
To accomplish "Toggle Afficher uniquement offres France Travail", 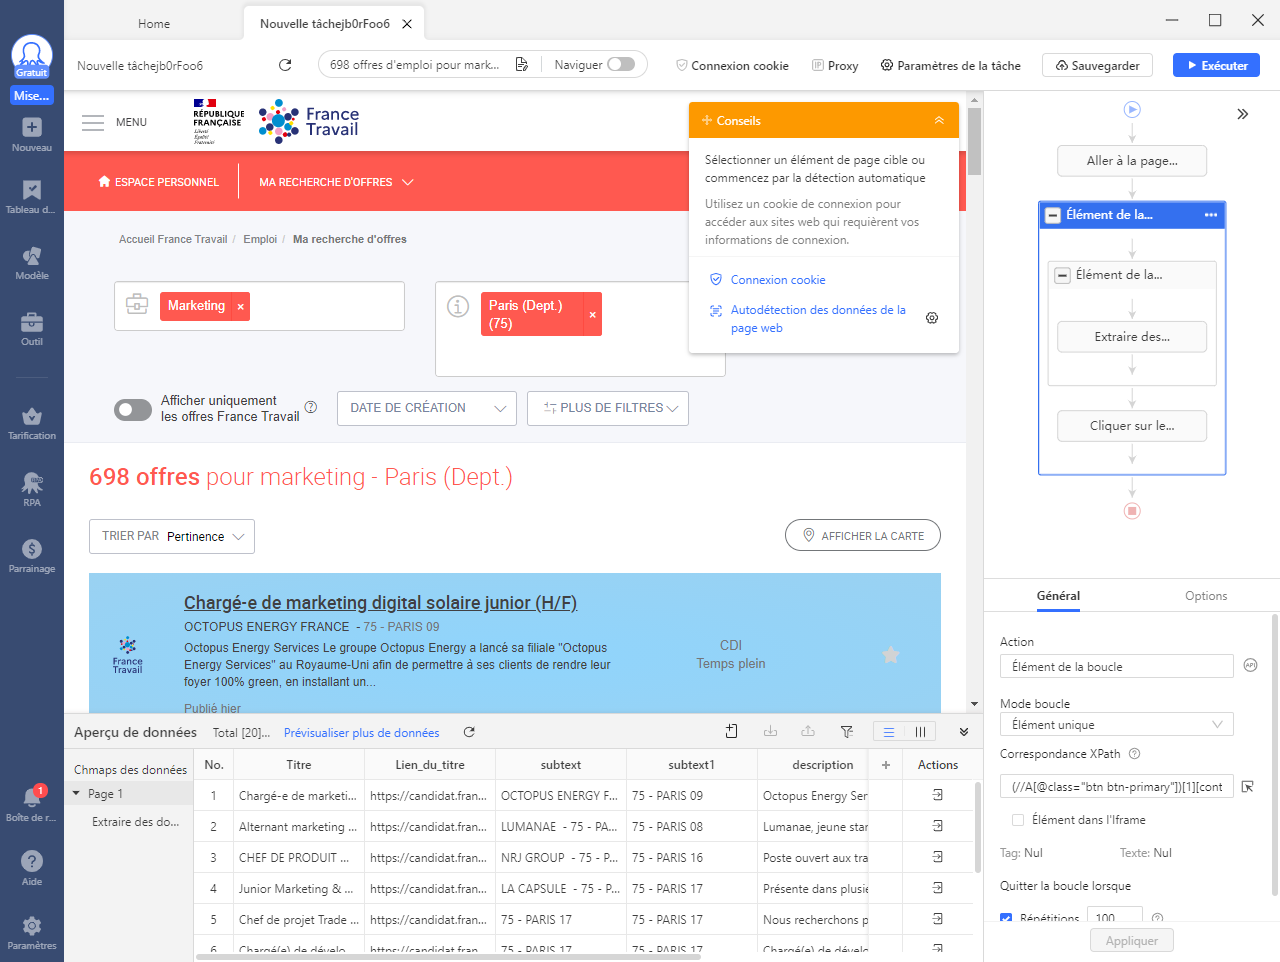I will [133, 409].
